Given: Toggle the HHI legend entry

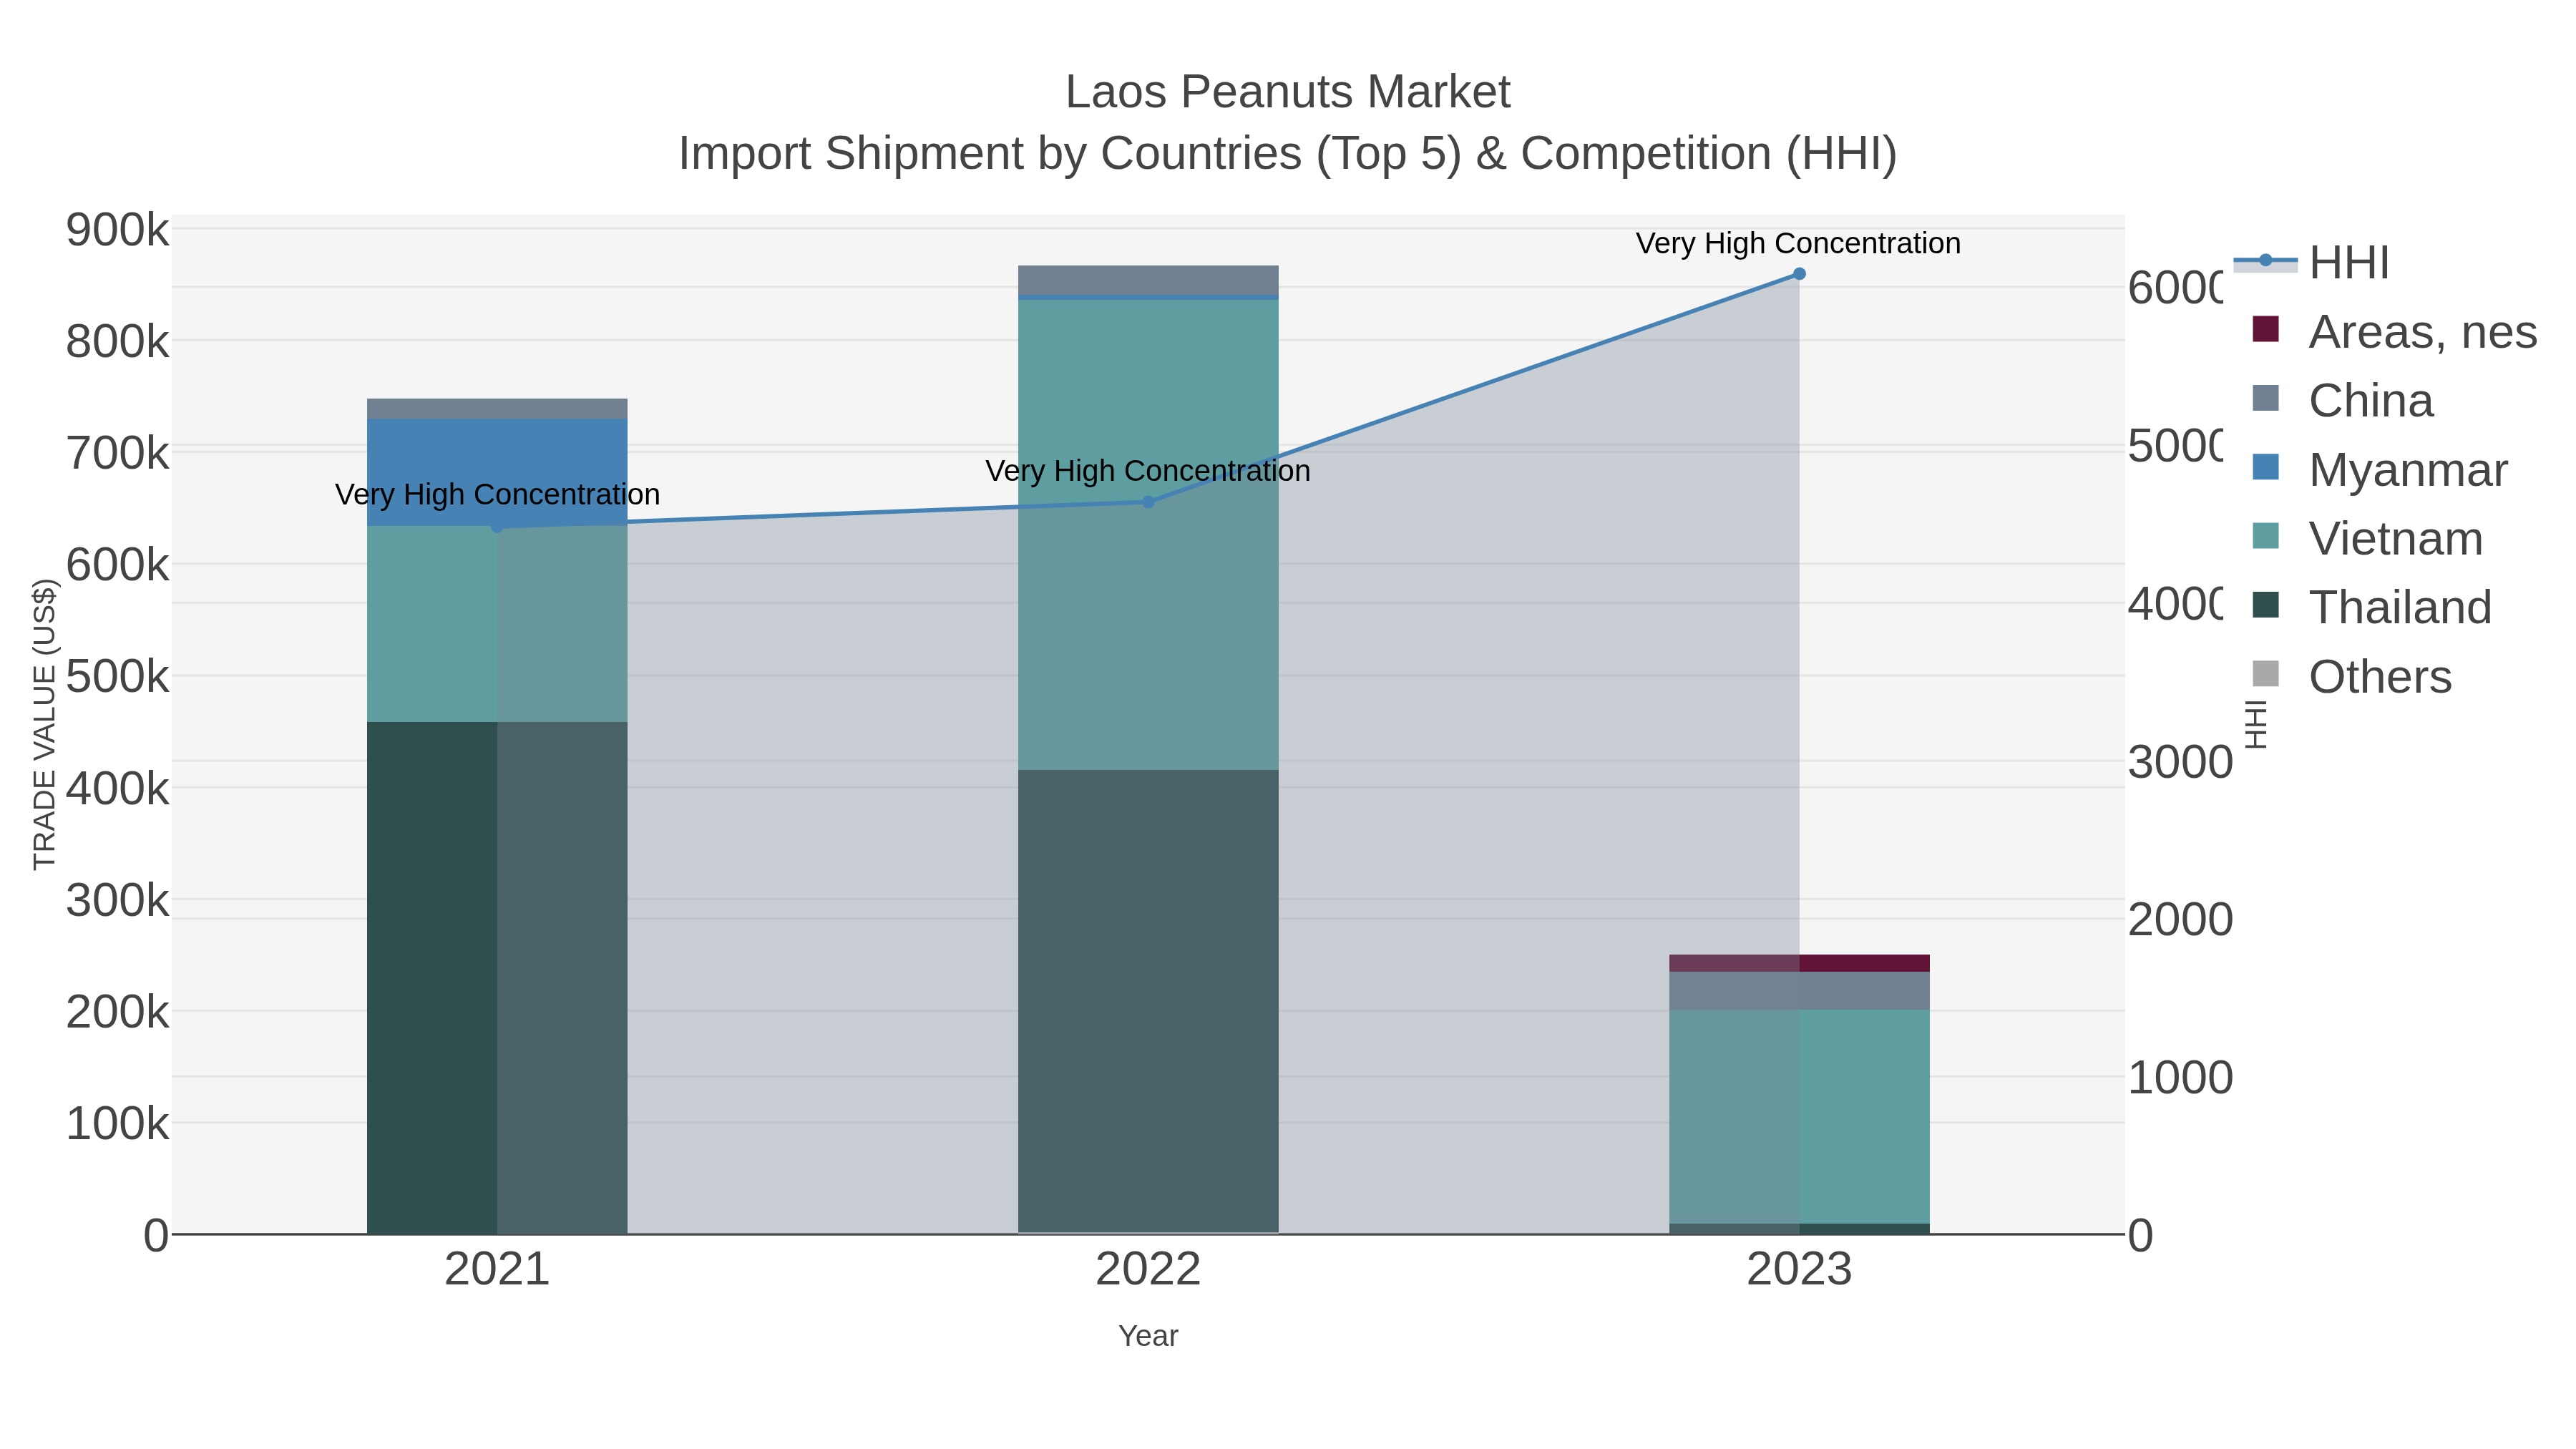Looking at the screenshot, I should (2311, 263).
